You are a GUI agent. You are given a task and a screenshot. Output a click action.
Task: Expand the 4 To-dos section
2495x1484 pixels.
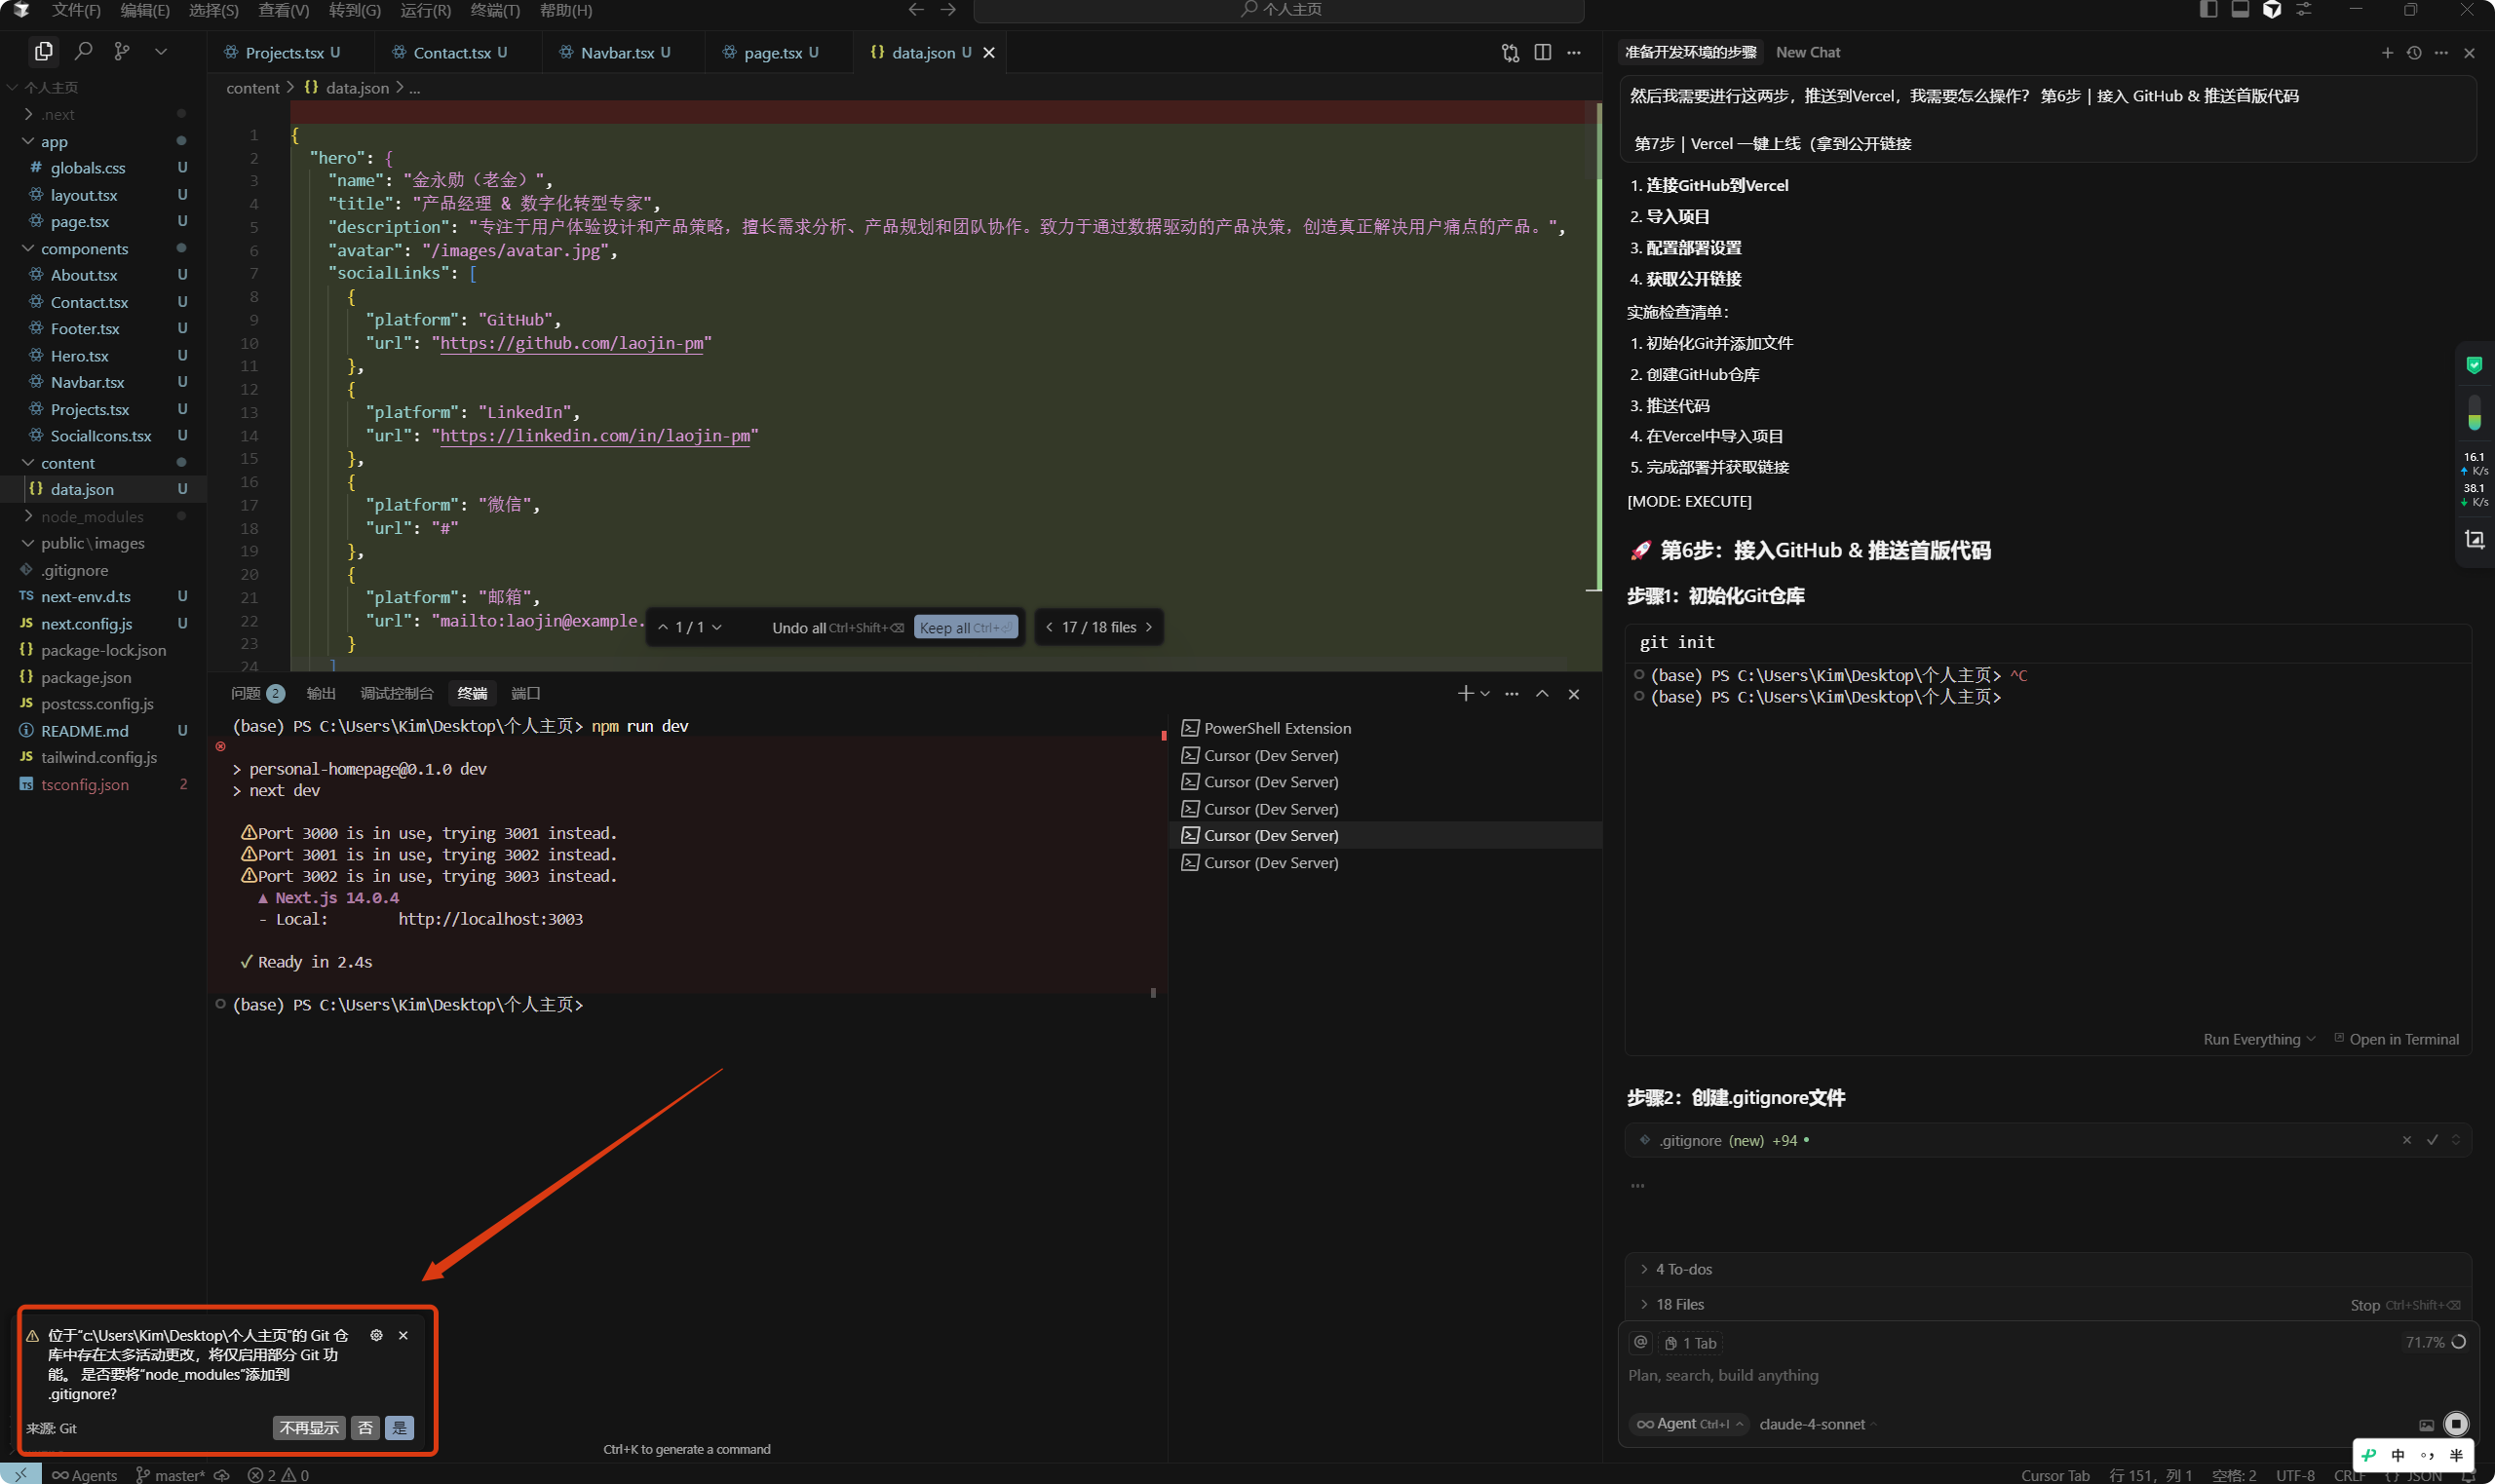pyautogui.click(x=1684, y=1269)
